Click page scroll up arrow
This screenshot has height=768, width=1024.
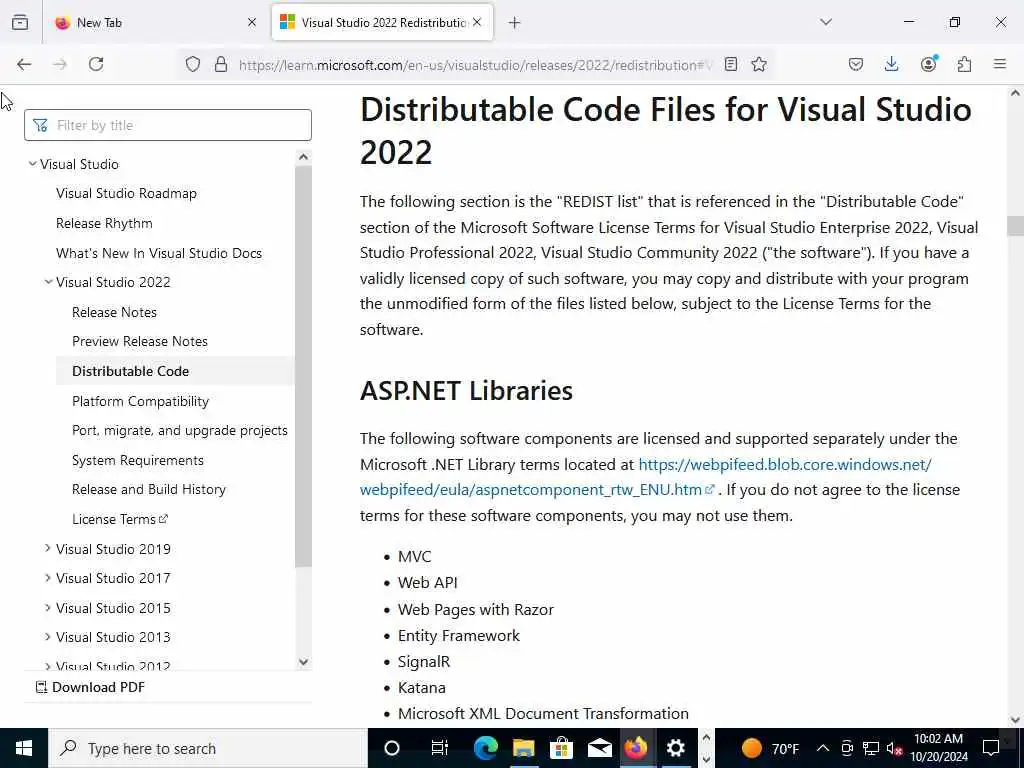tap(1016, 93)
